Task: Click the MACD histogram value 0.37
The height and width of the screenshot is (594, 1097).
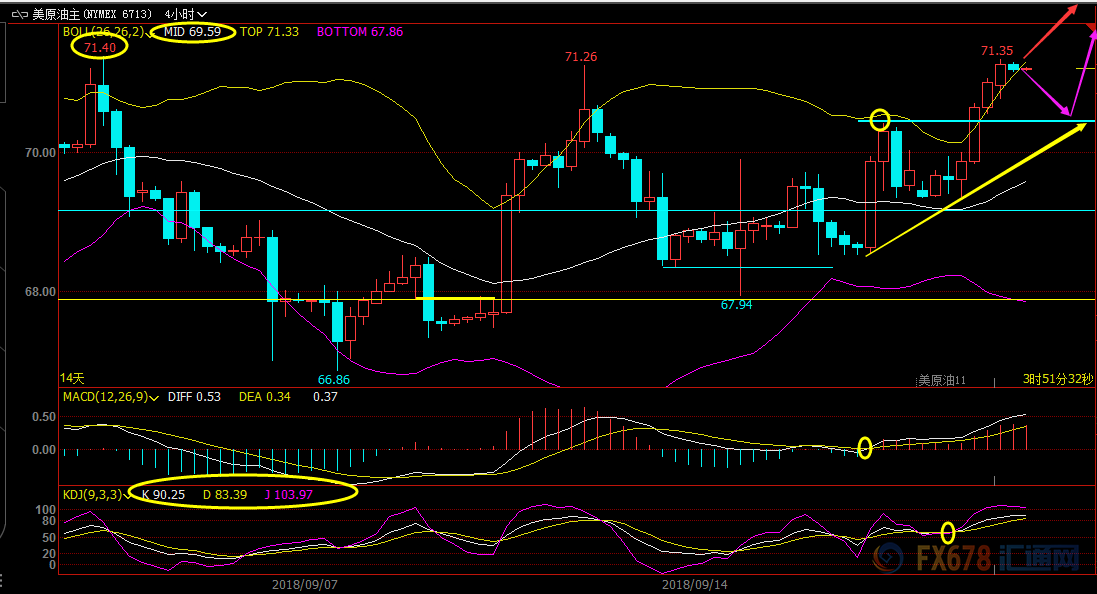Action: pyautogui.click(x=325, y=397)
